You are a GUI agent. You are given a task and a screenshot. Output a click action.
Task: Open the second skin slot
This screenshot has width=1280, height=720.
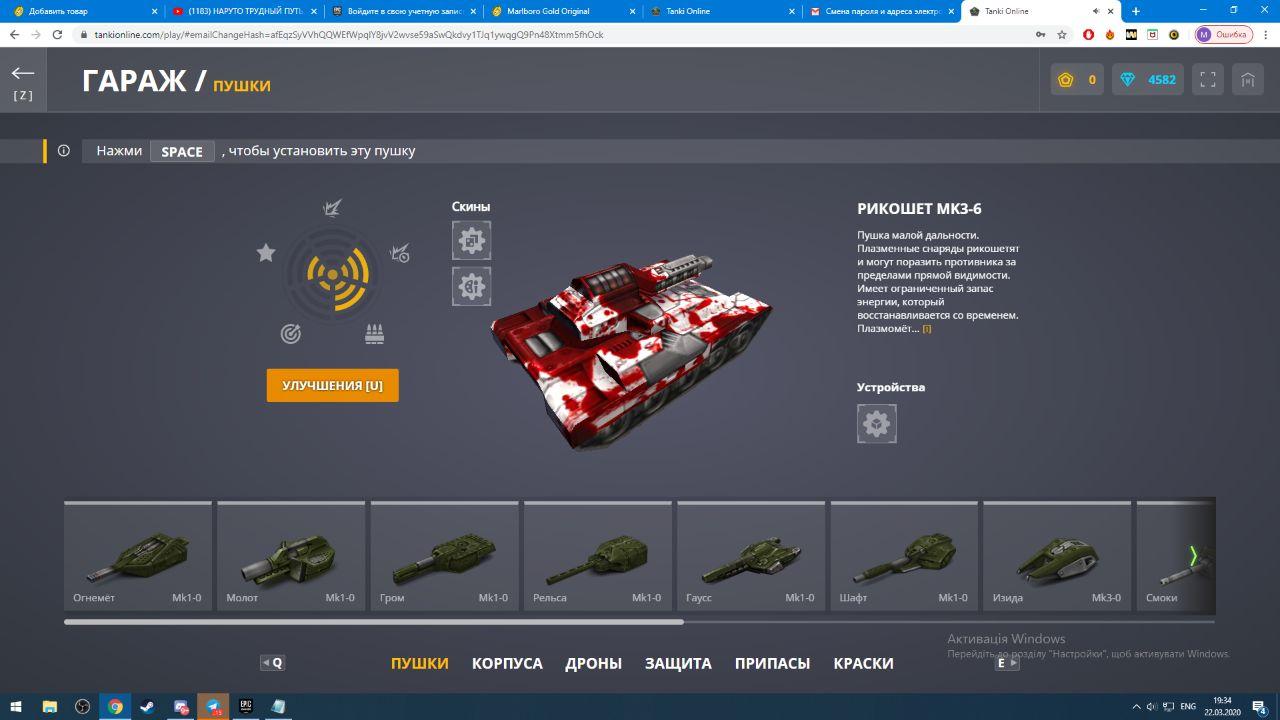point(471,286)
